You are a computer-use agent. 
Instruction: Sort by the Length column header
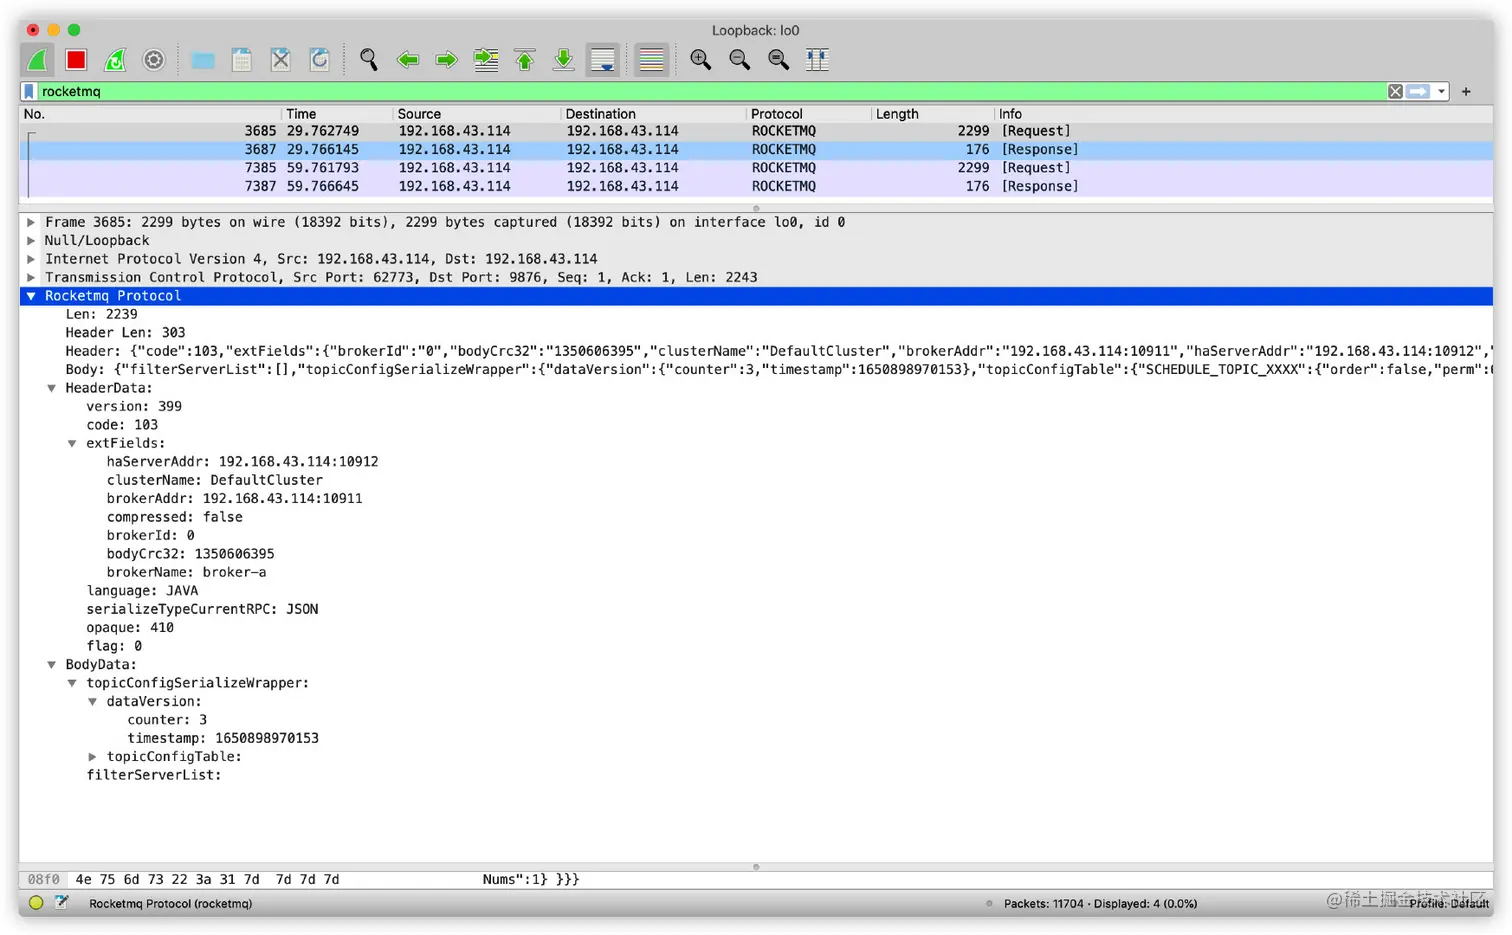(932, 114)
